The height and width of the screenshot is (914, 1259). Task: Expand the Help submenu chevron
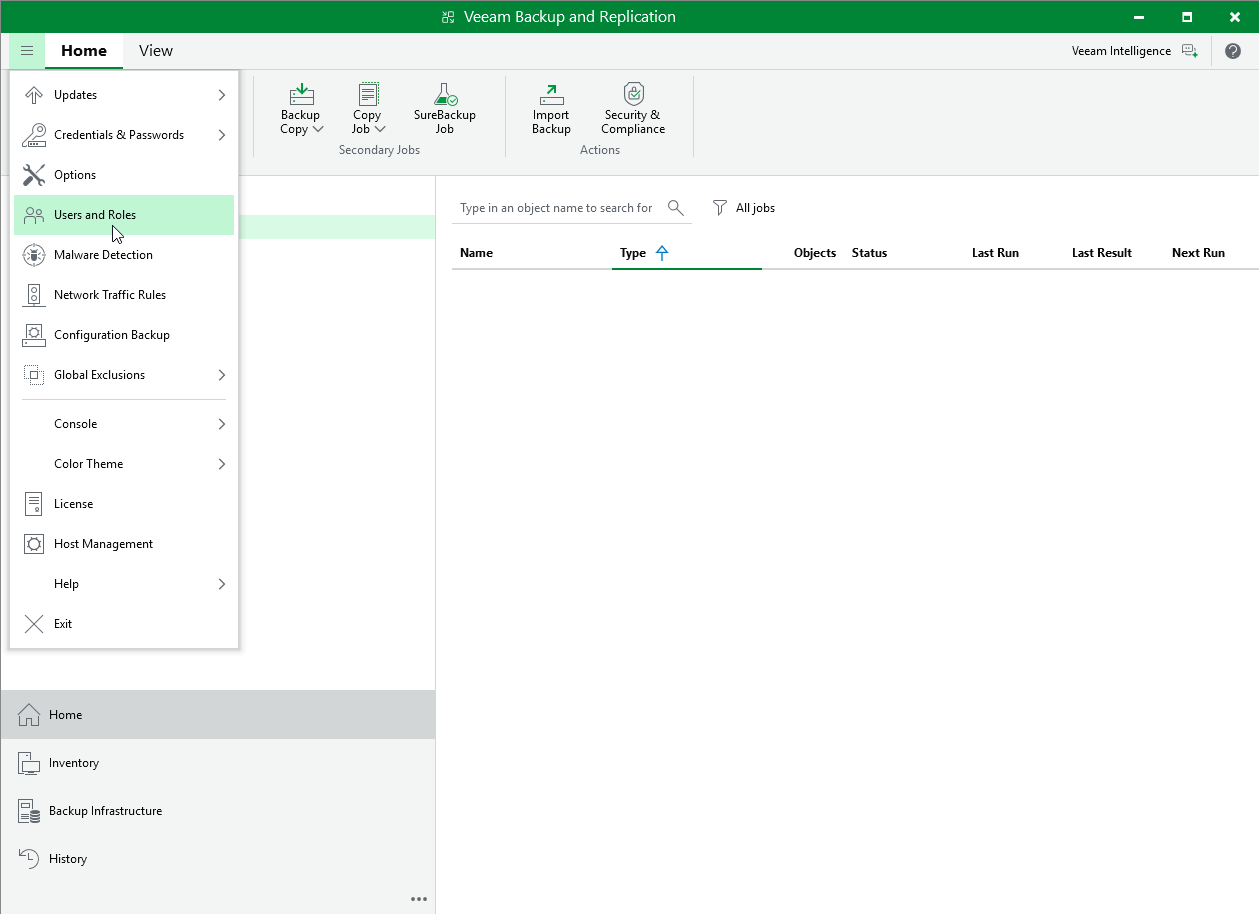click(222, 584)
